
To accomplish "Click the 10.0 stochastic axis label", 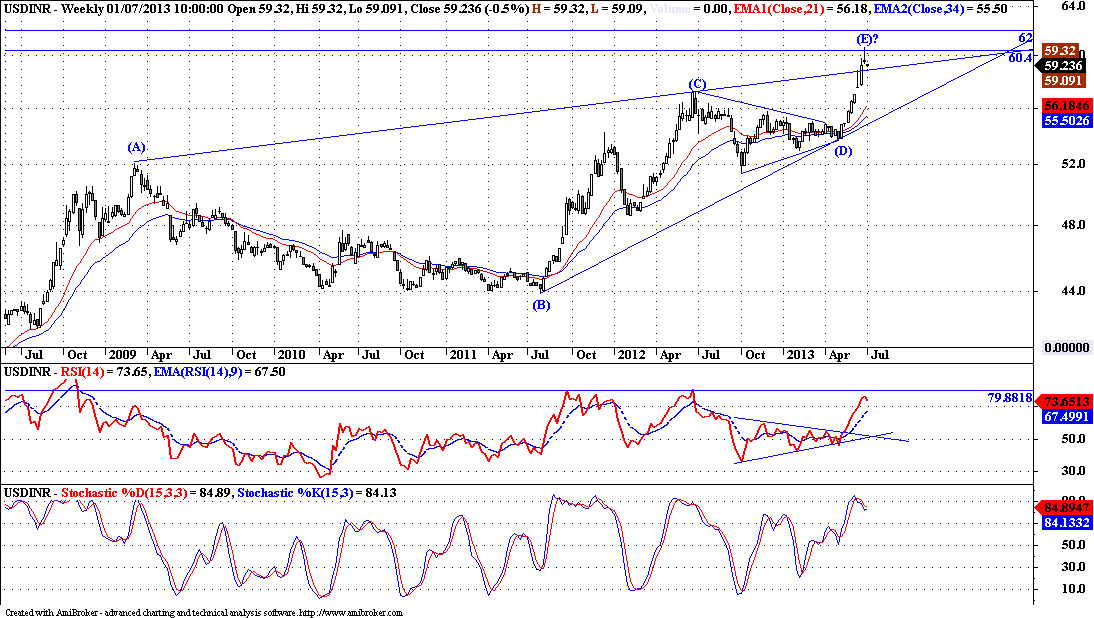I will pyautogui.click(x=1073, y=589).
